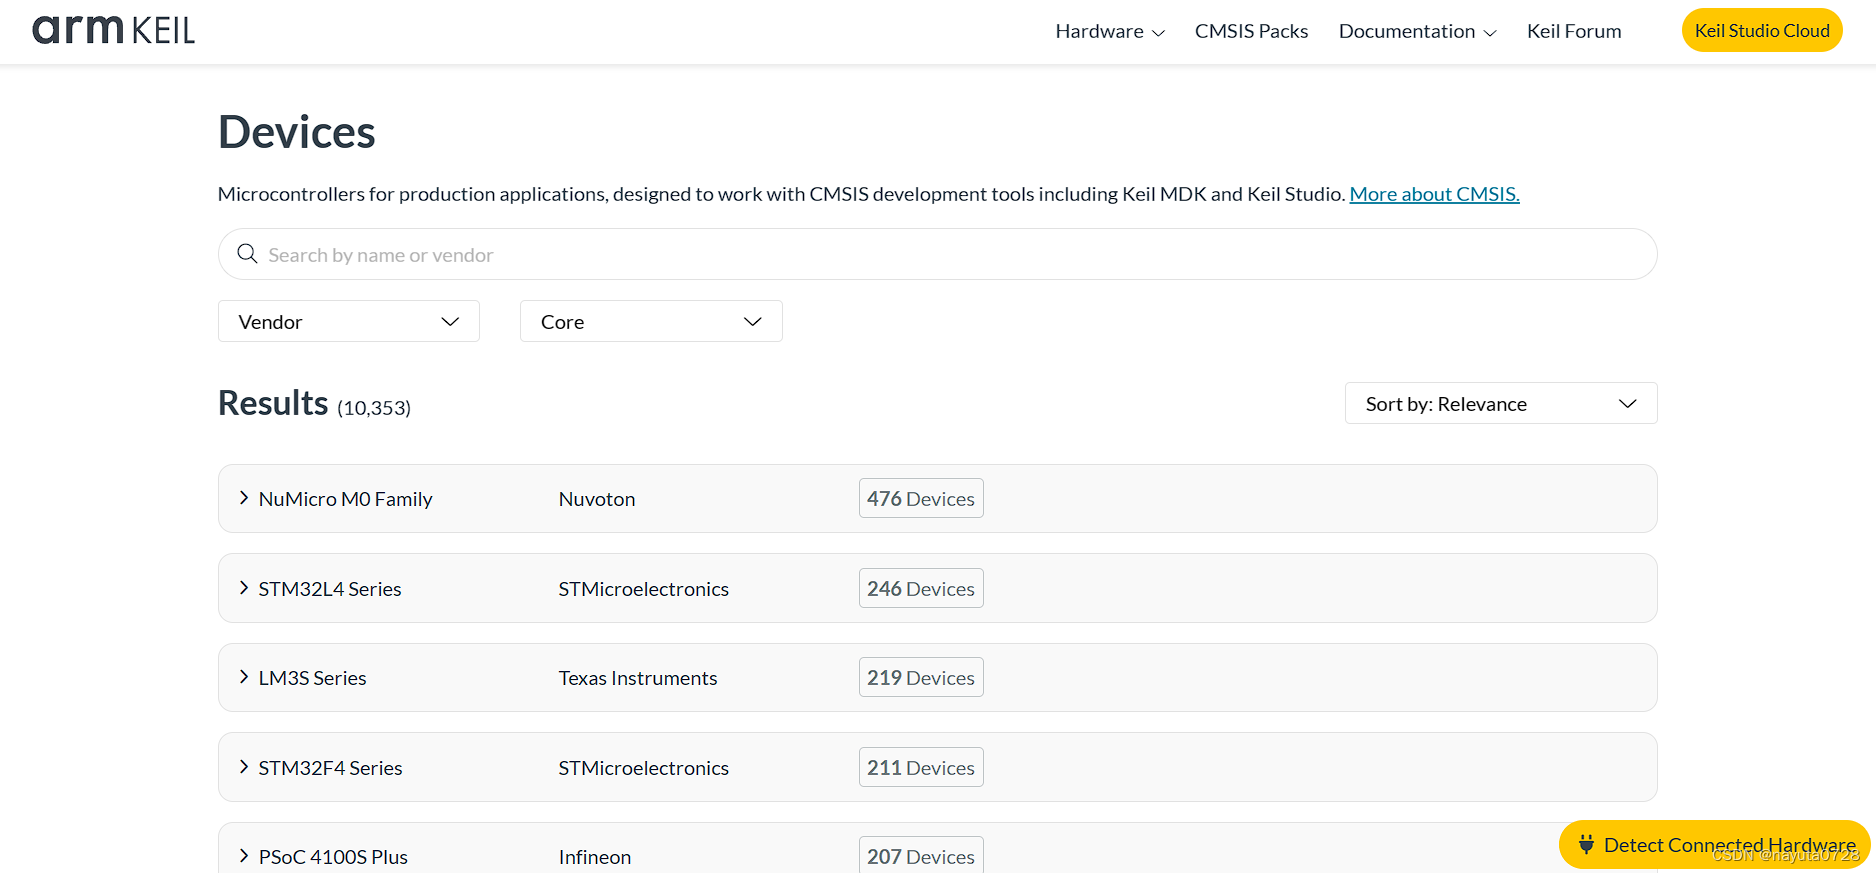Go to Keil Forum

tap(1574, 31)
